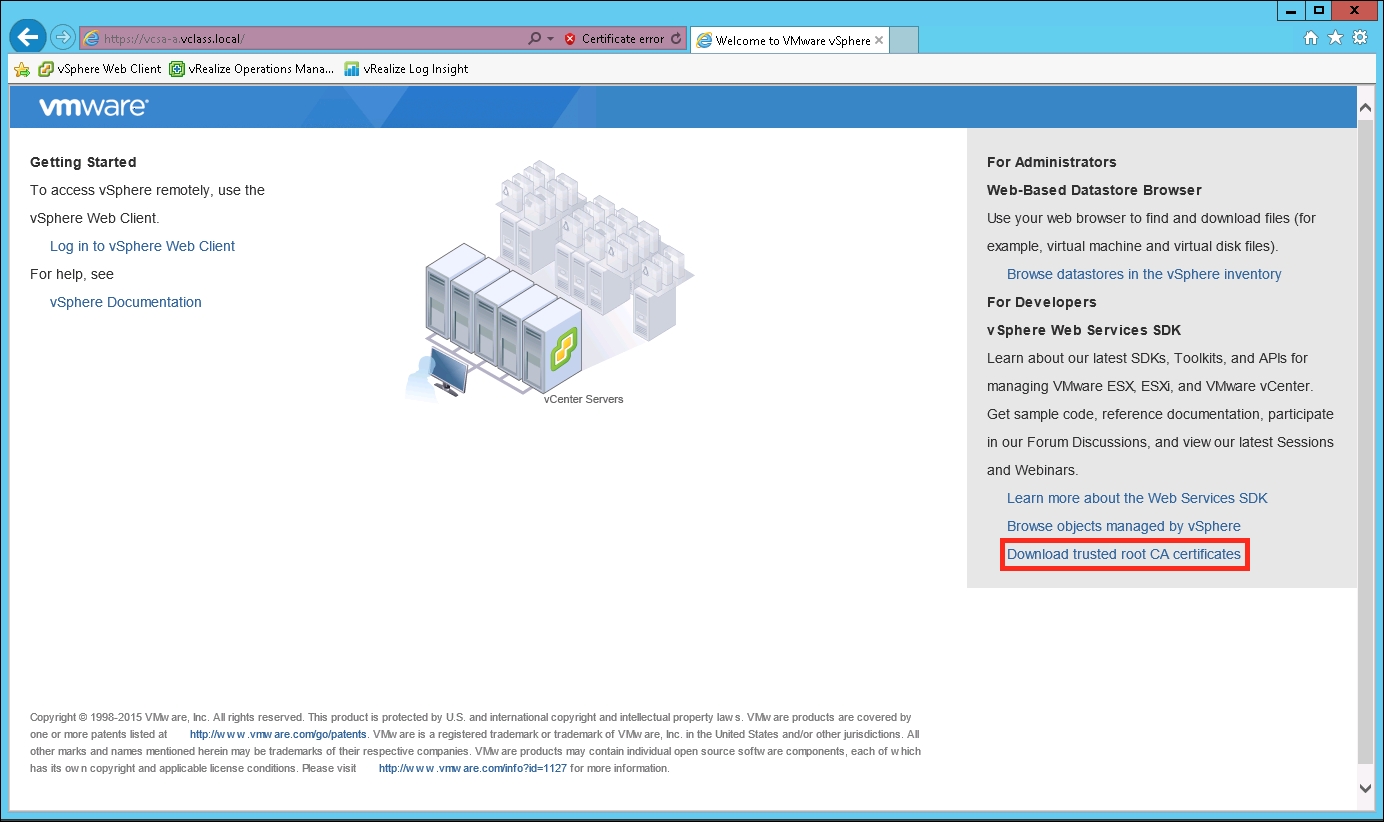Open the vRealize Operations Manager bookmark

coord(252,69)
